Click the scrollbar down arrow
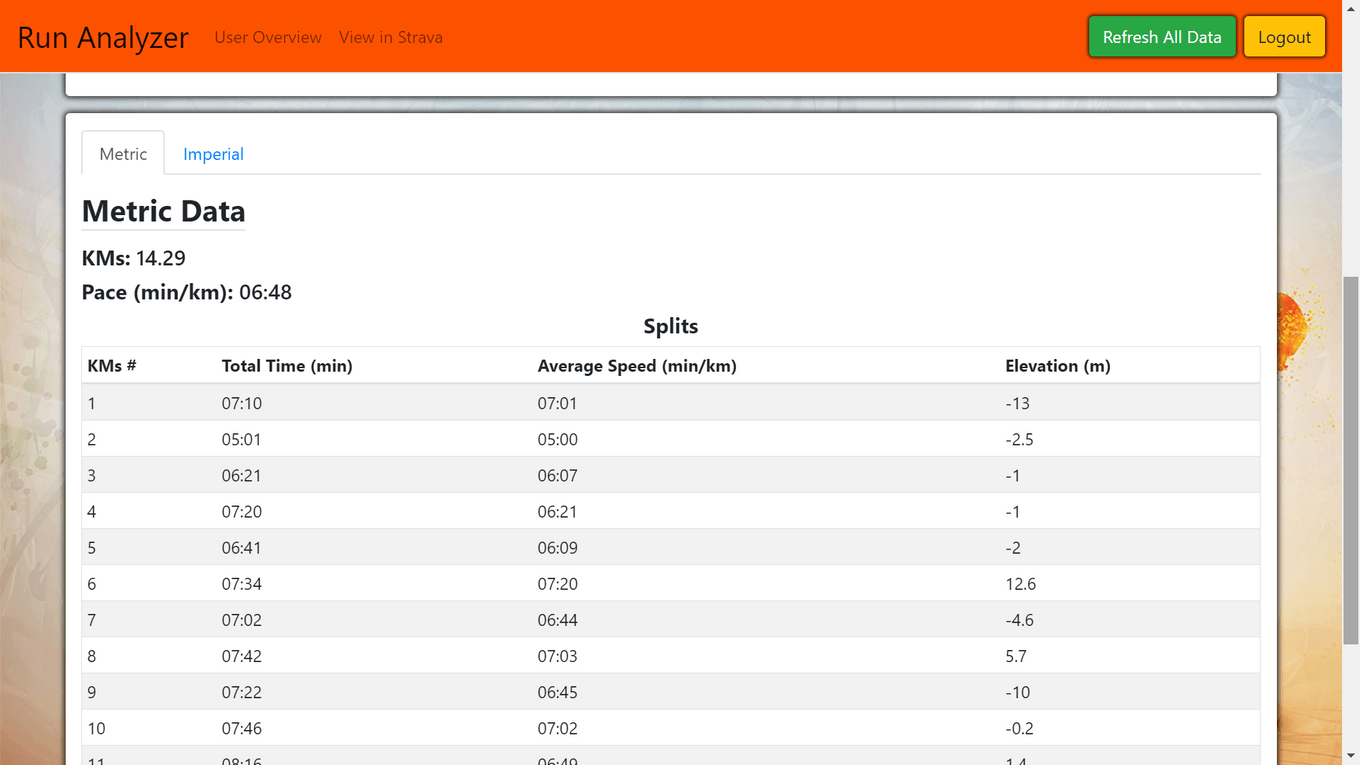The height and width of the screenshot is (765, 1360). 1351,756
